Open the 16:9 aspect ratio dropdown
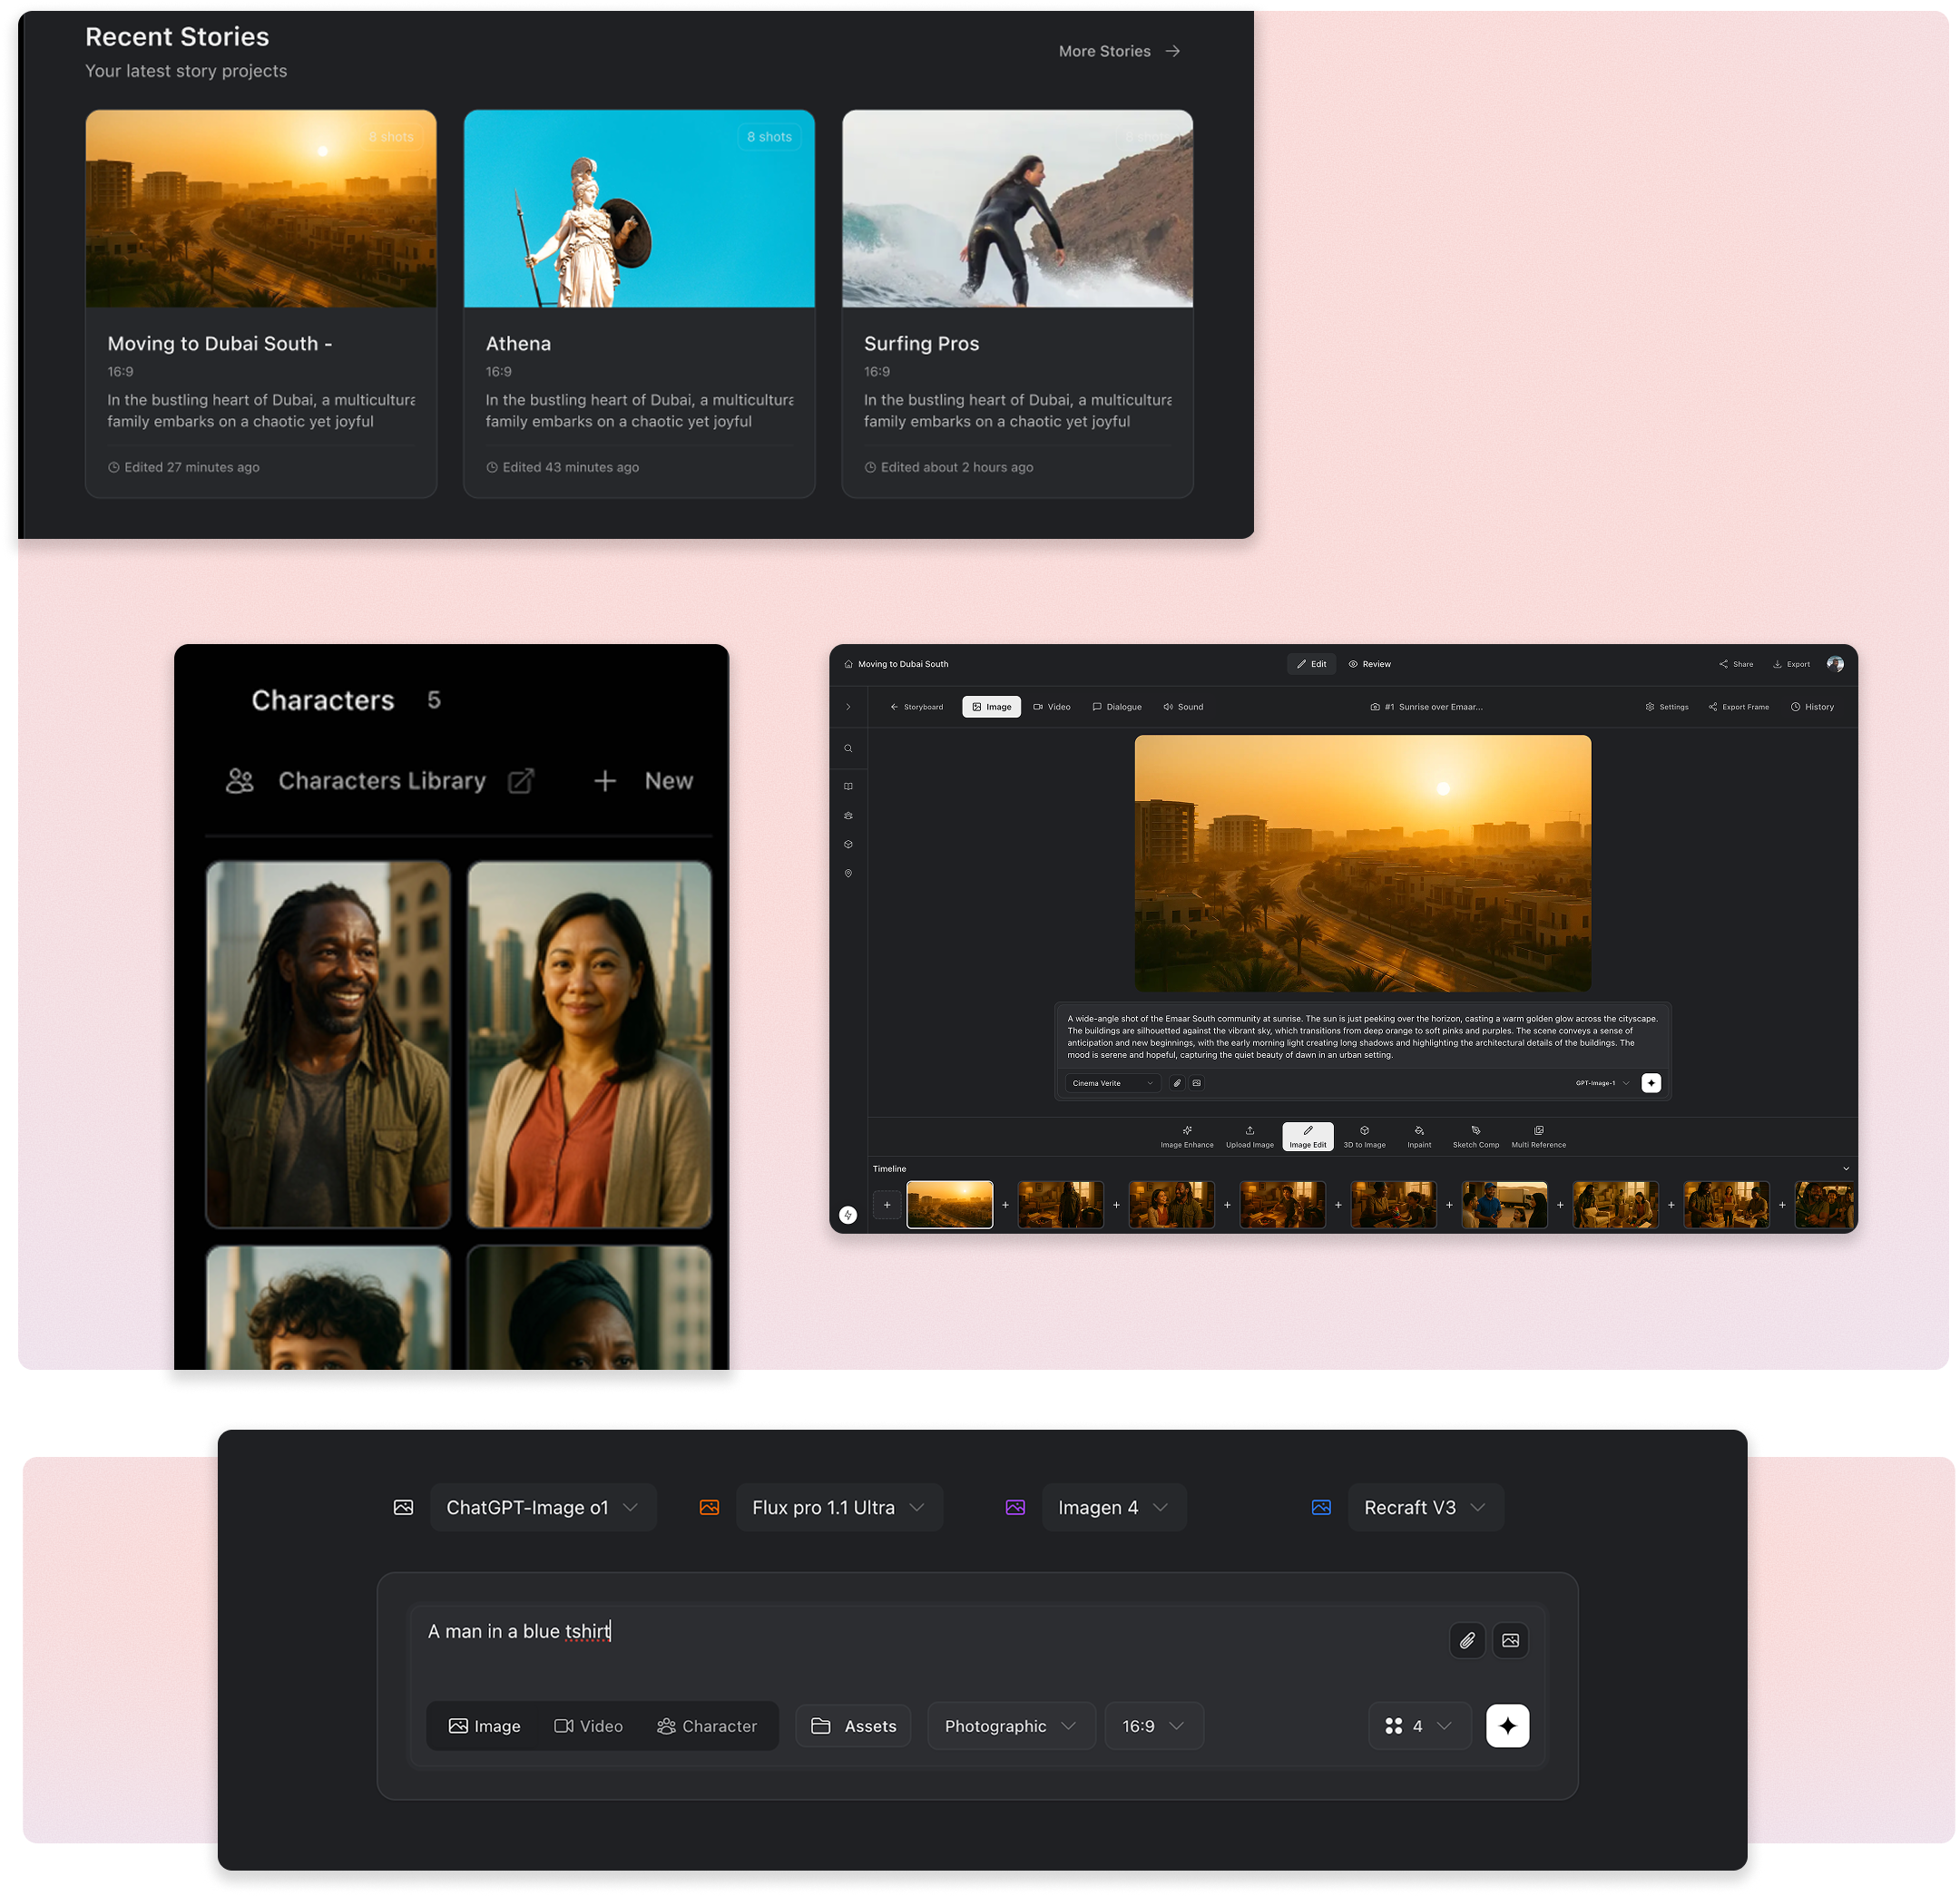1960x1896 pixels. 1153,1726
